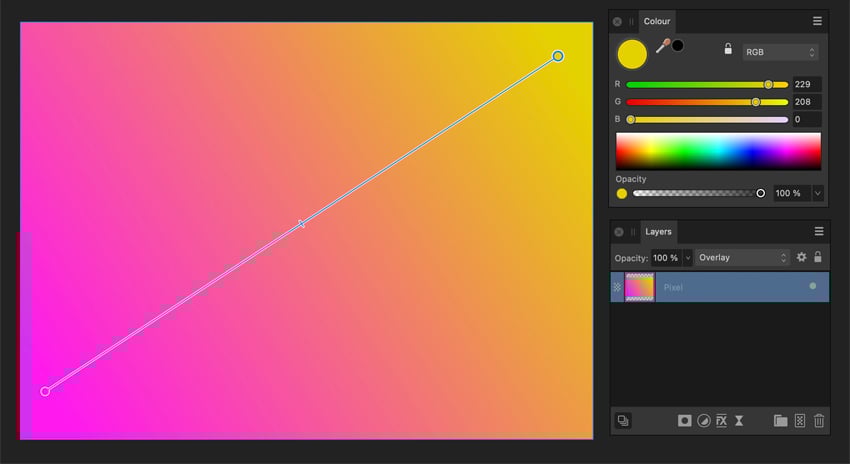Select the black picked-colour swatch
The width and height of the screenshot is (850, 464).
(678, 46)
